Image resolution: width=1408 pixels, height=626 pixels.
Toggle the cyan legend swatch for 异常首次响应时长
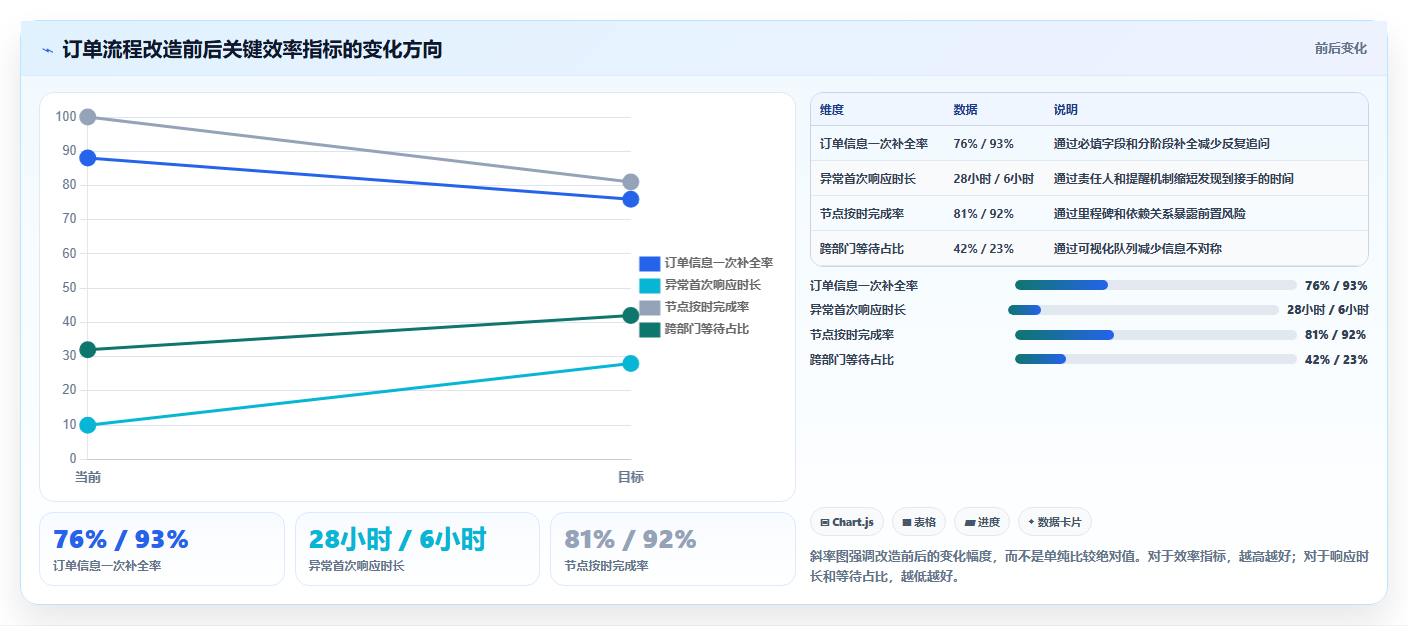[x=650, y=285]
